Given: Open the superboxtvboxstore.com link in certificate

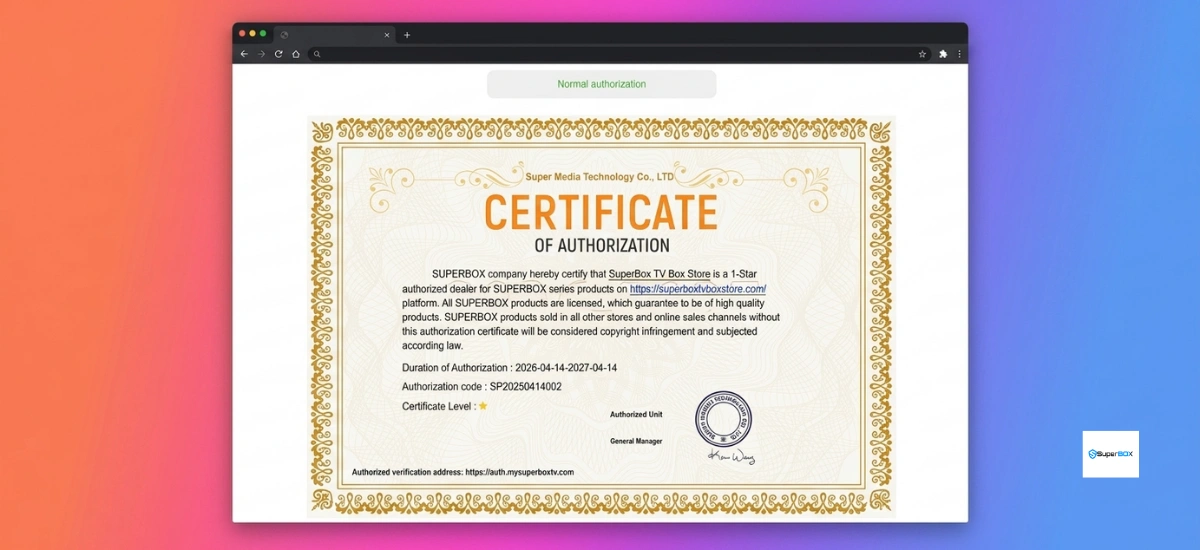Looking at the screenshot, I should 698,289.
